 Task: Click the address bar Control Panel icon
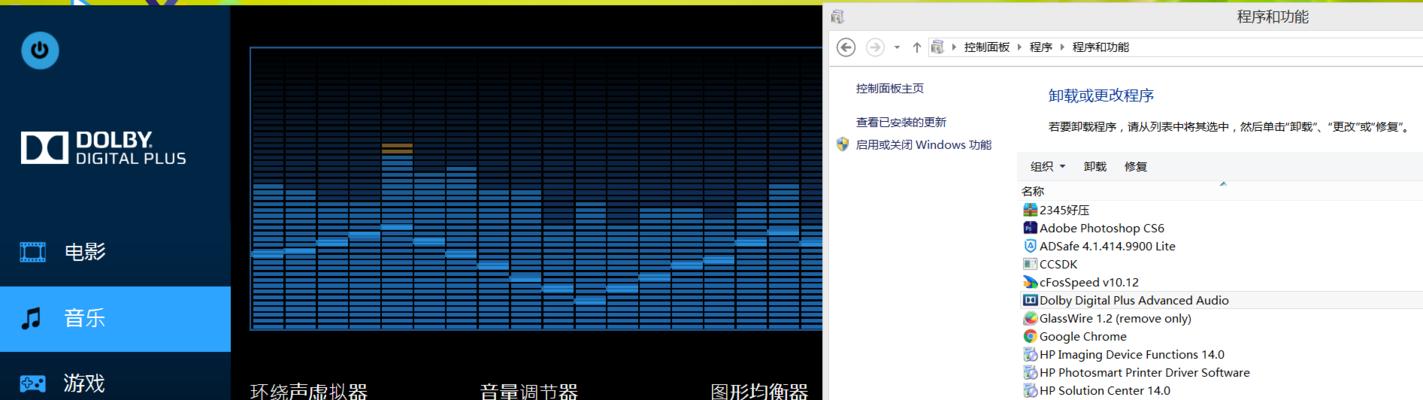(937, 47)
